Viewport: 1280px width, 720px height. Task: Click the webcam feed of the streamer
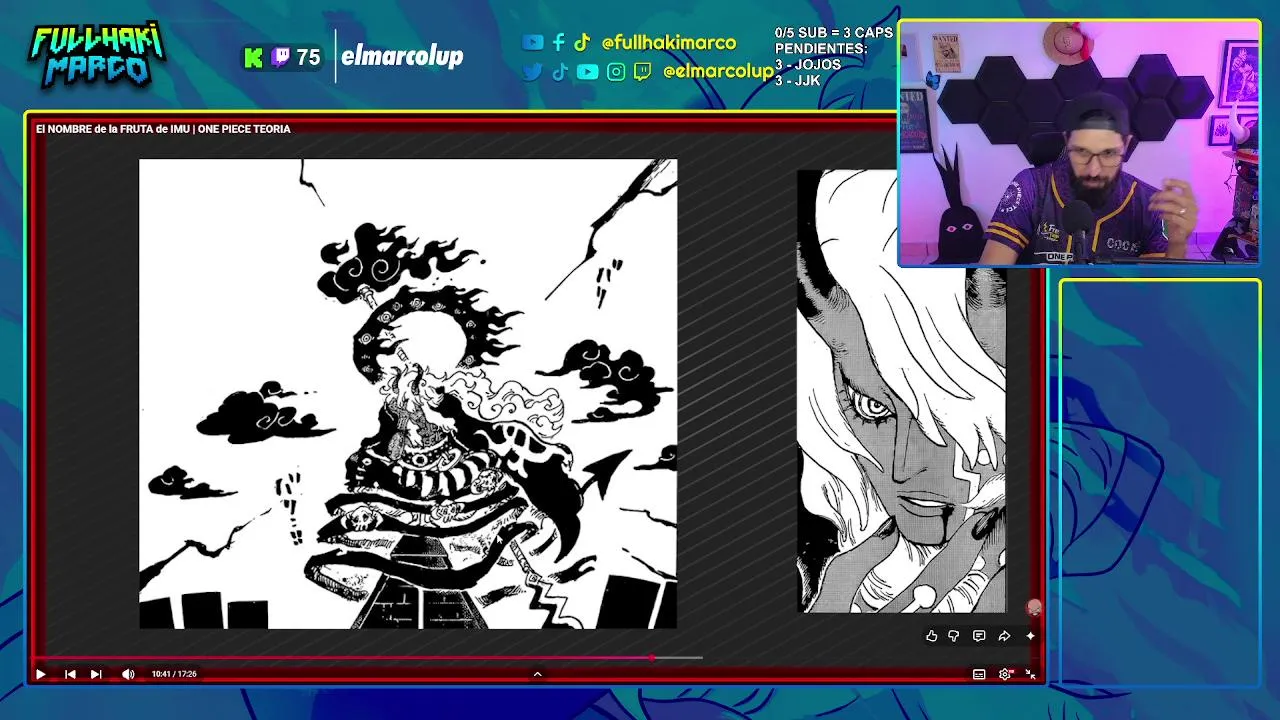[x=1079, y=143]
